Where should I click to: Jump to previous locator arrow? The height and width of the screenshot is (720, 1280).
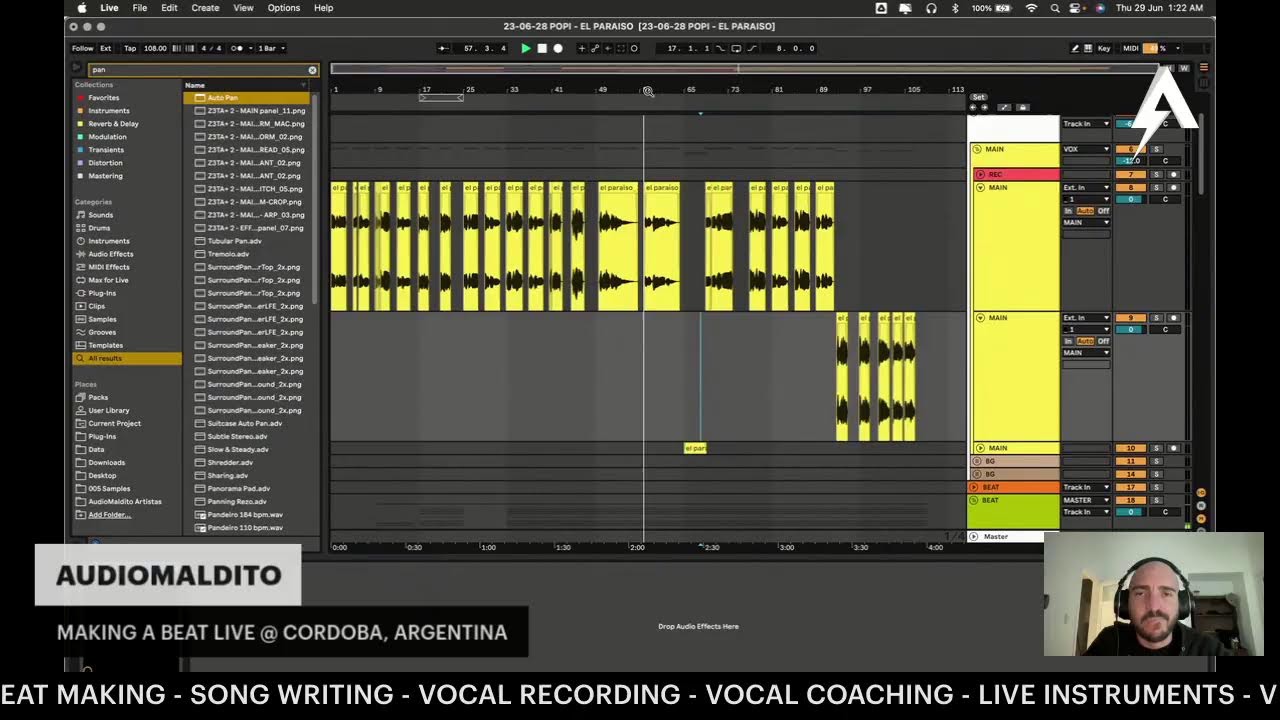(x=973, y=107)
